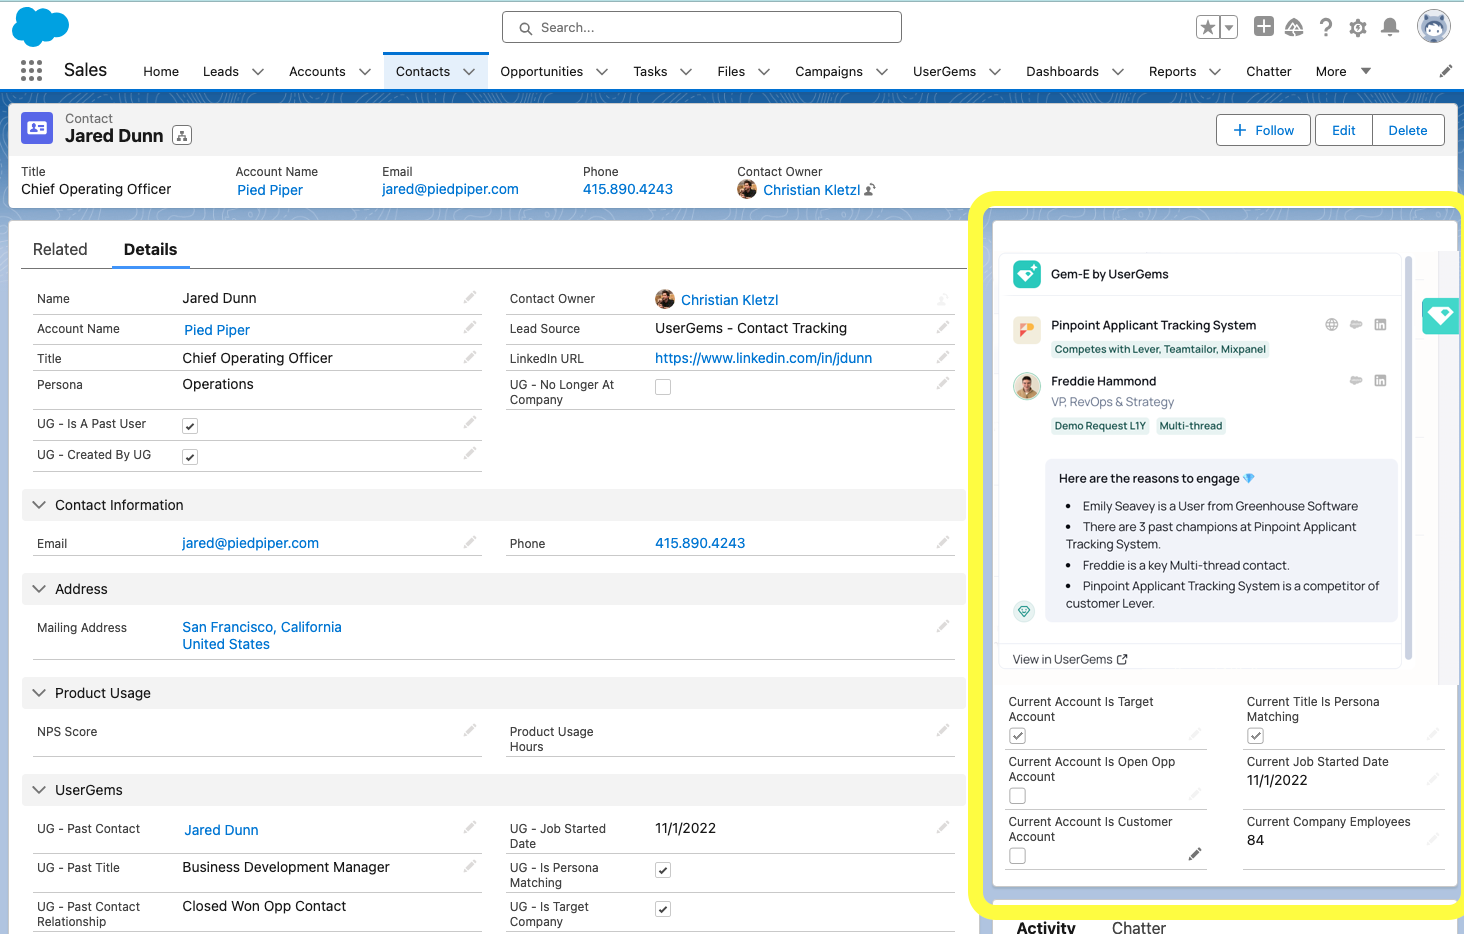Screen dimensions: 1464x934
Task: Collapse the Product Usage section
Action: tap(39, 693)
